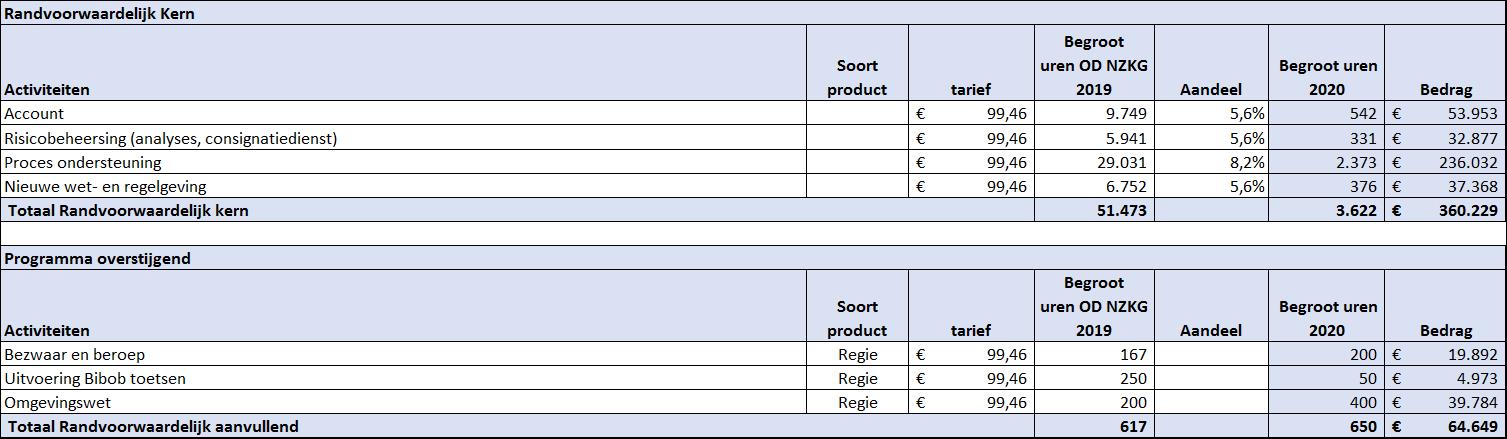
Task: Select the 29.031 budgeted hours cell
Action: click(1122, 162)
